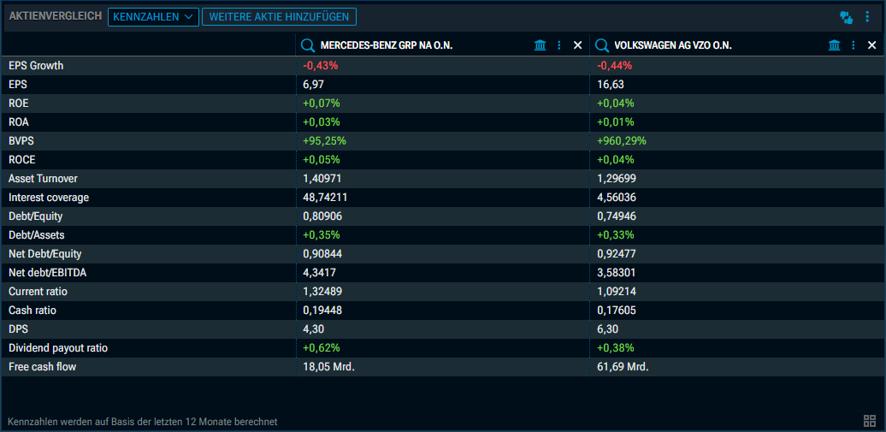The height and width of the screenshot is (432, 886).
Task: Click Mercedes Cash ratio value 0,19448
Action: point(322,311)
